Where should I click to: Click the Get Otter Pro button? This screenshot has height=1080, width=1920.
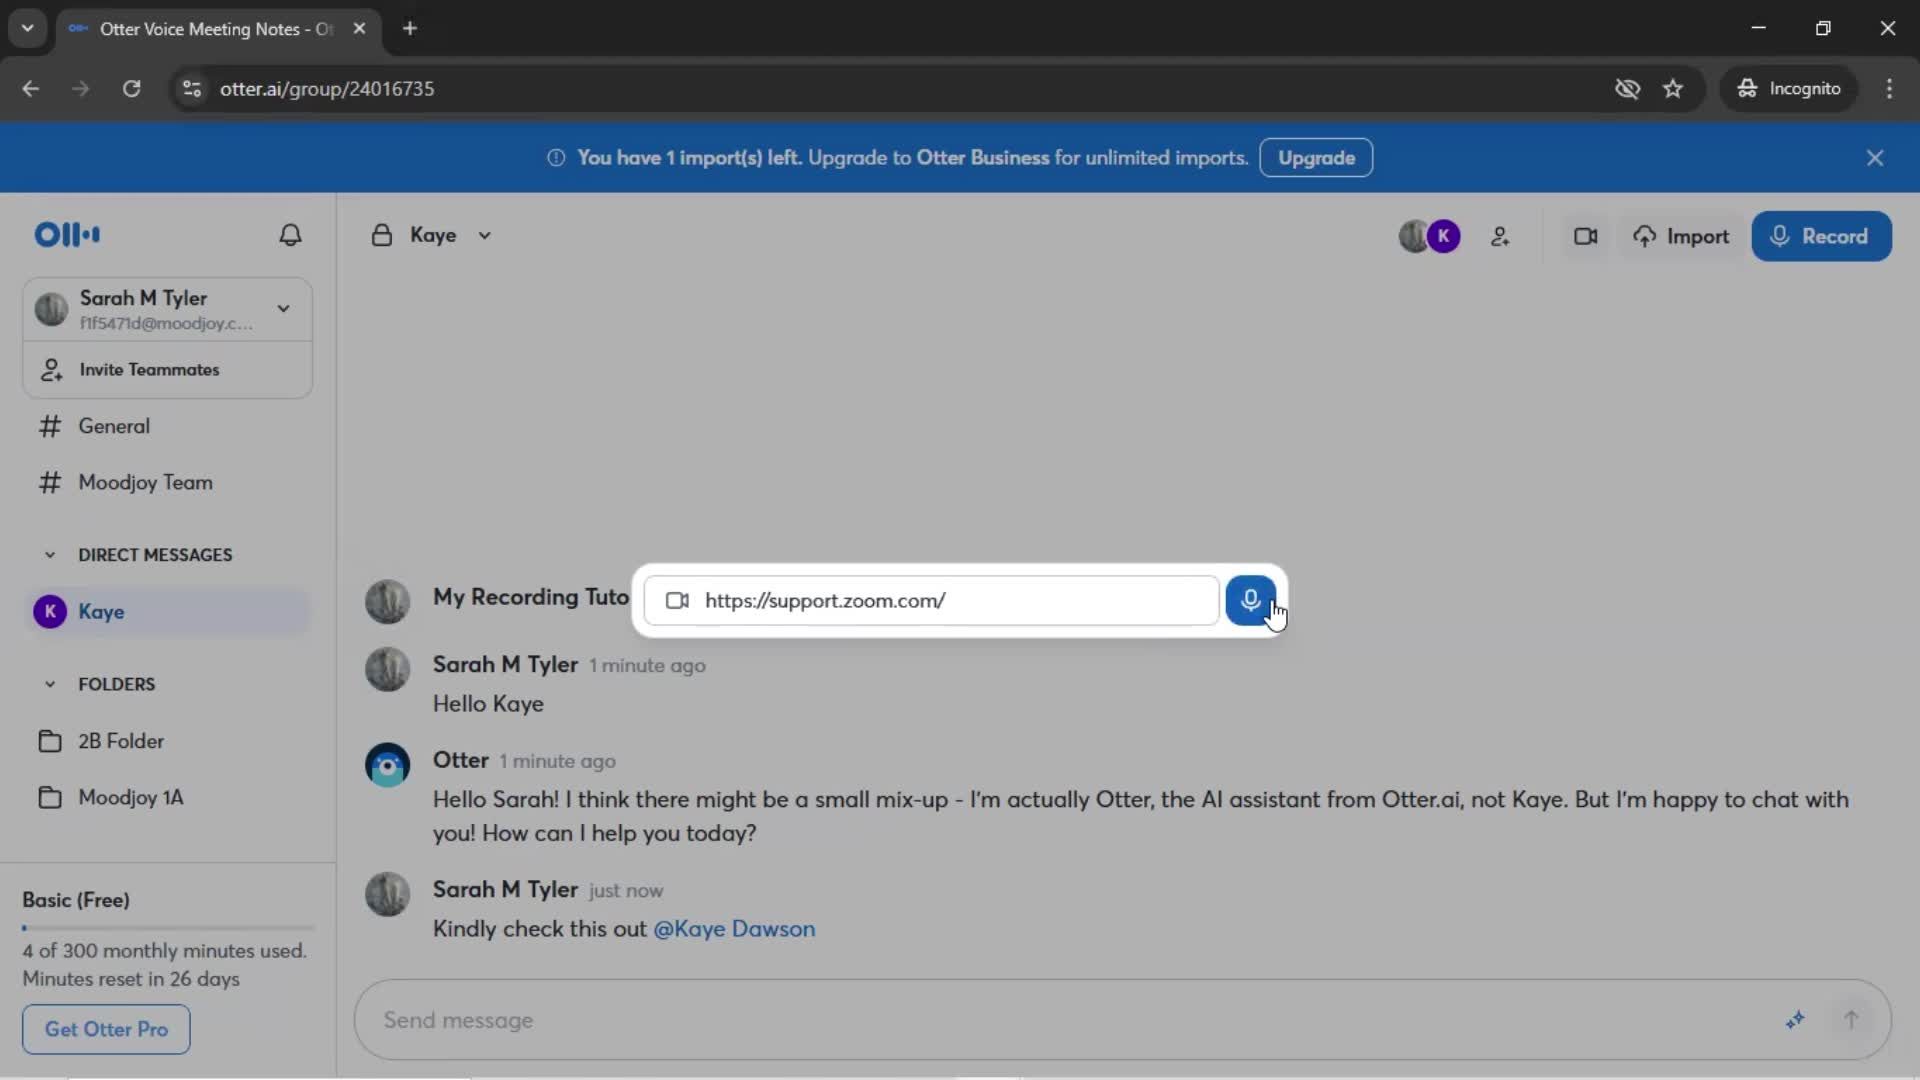(106, 1029)
